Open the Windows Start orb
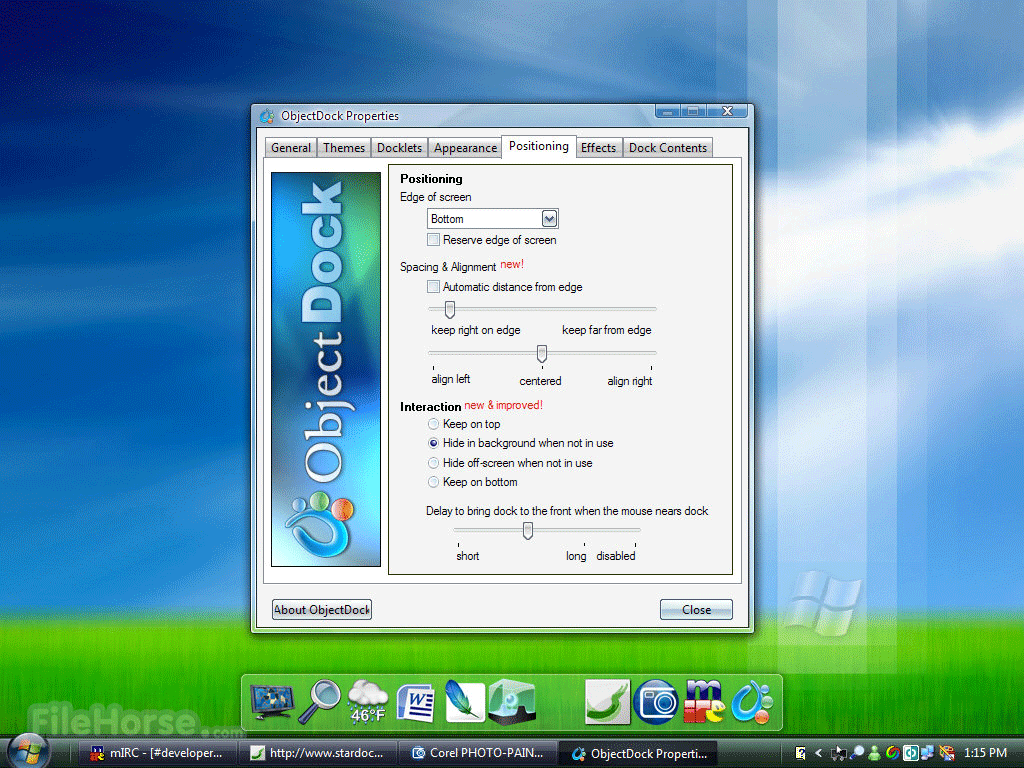Viewport: 1024px width, 768px height. pos(27,751)
